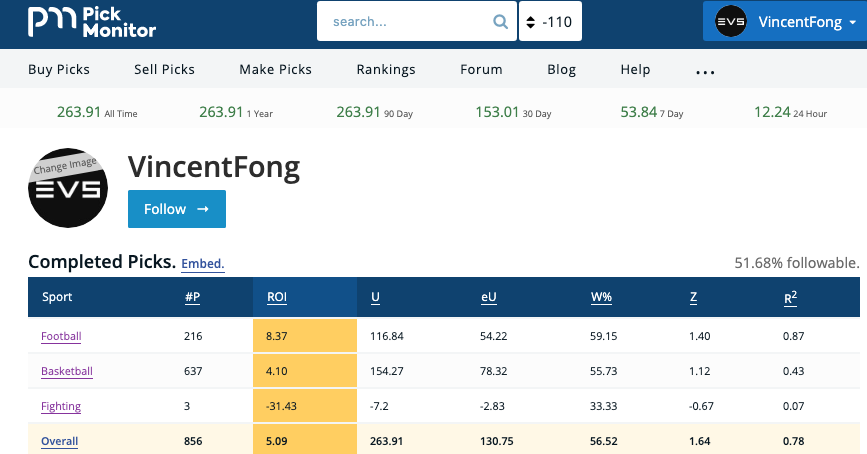Sort by eU column header
867x454 pixels.
click(x=489, y=297)
